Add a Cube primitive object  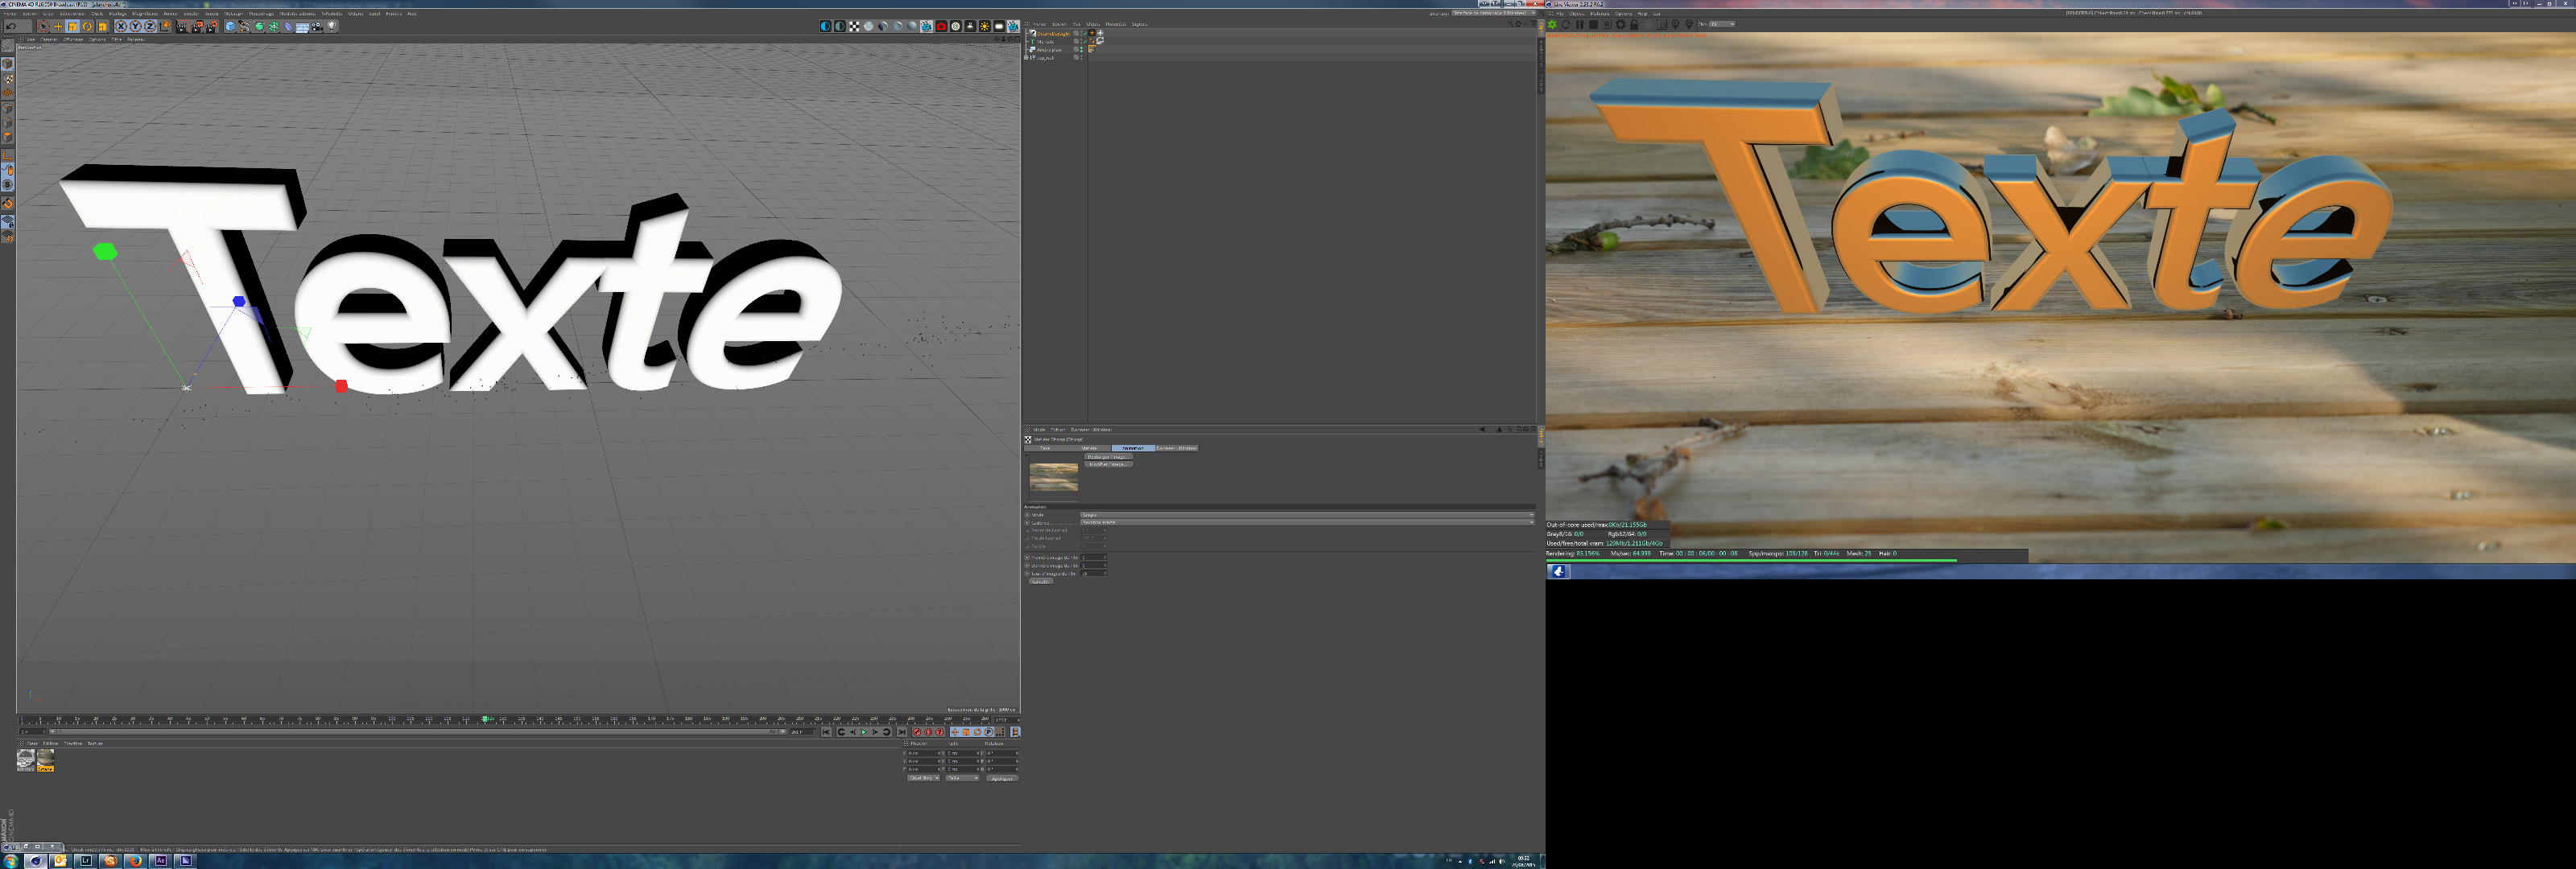(x=230, y=27)
